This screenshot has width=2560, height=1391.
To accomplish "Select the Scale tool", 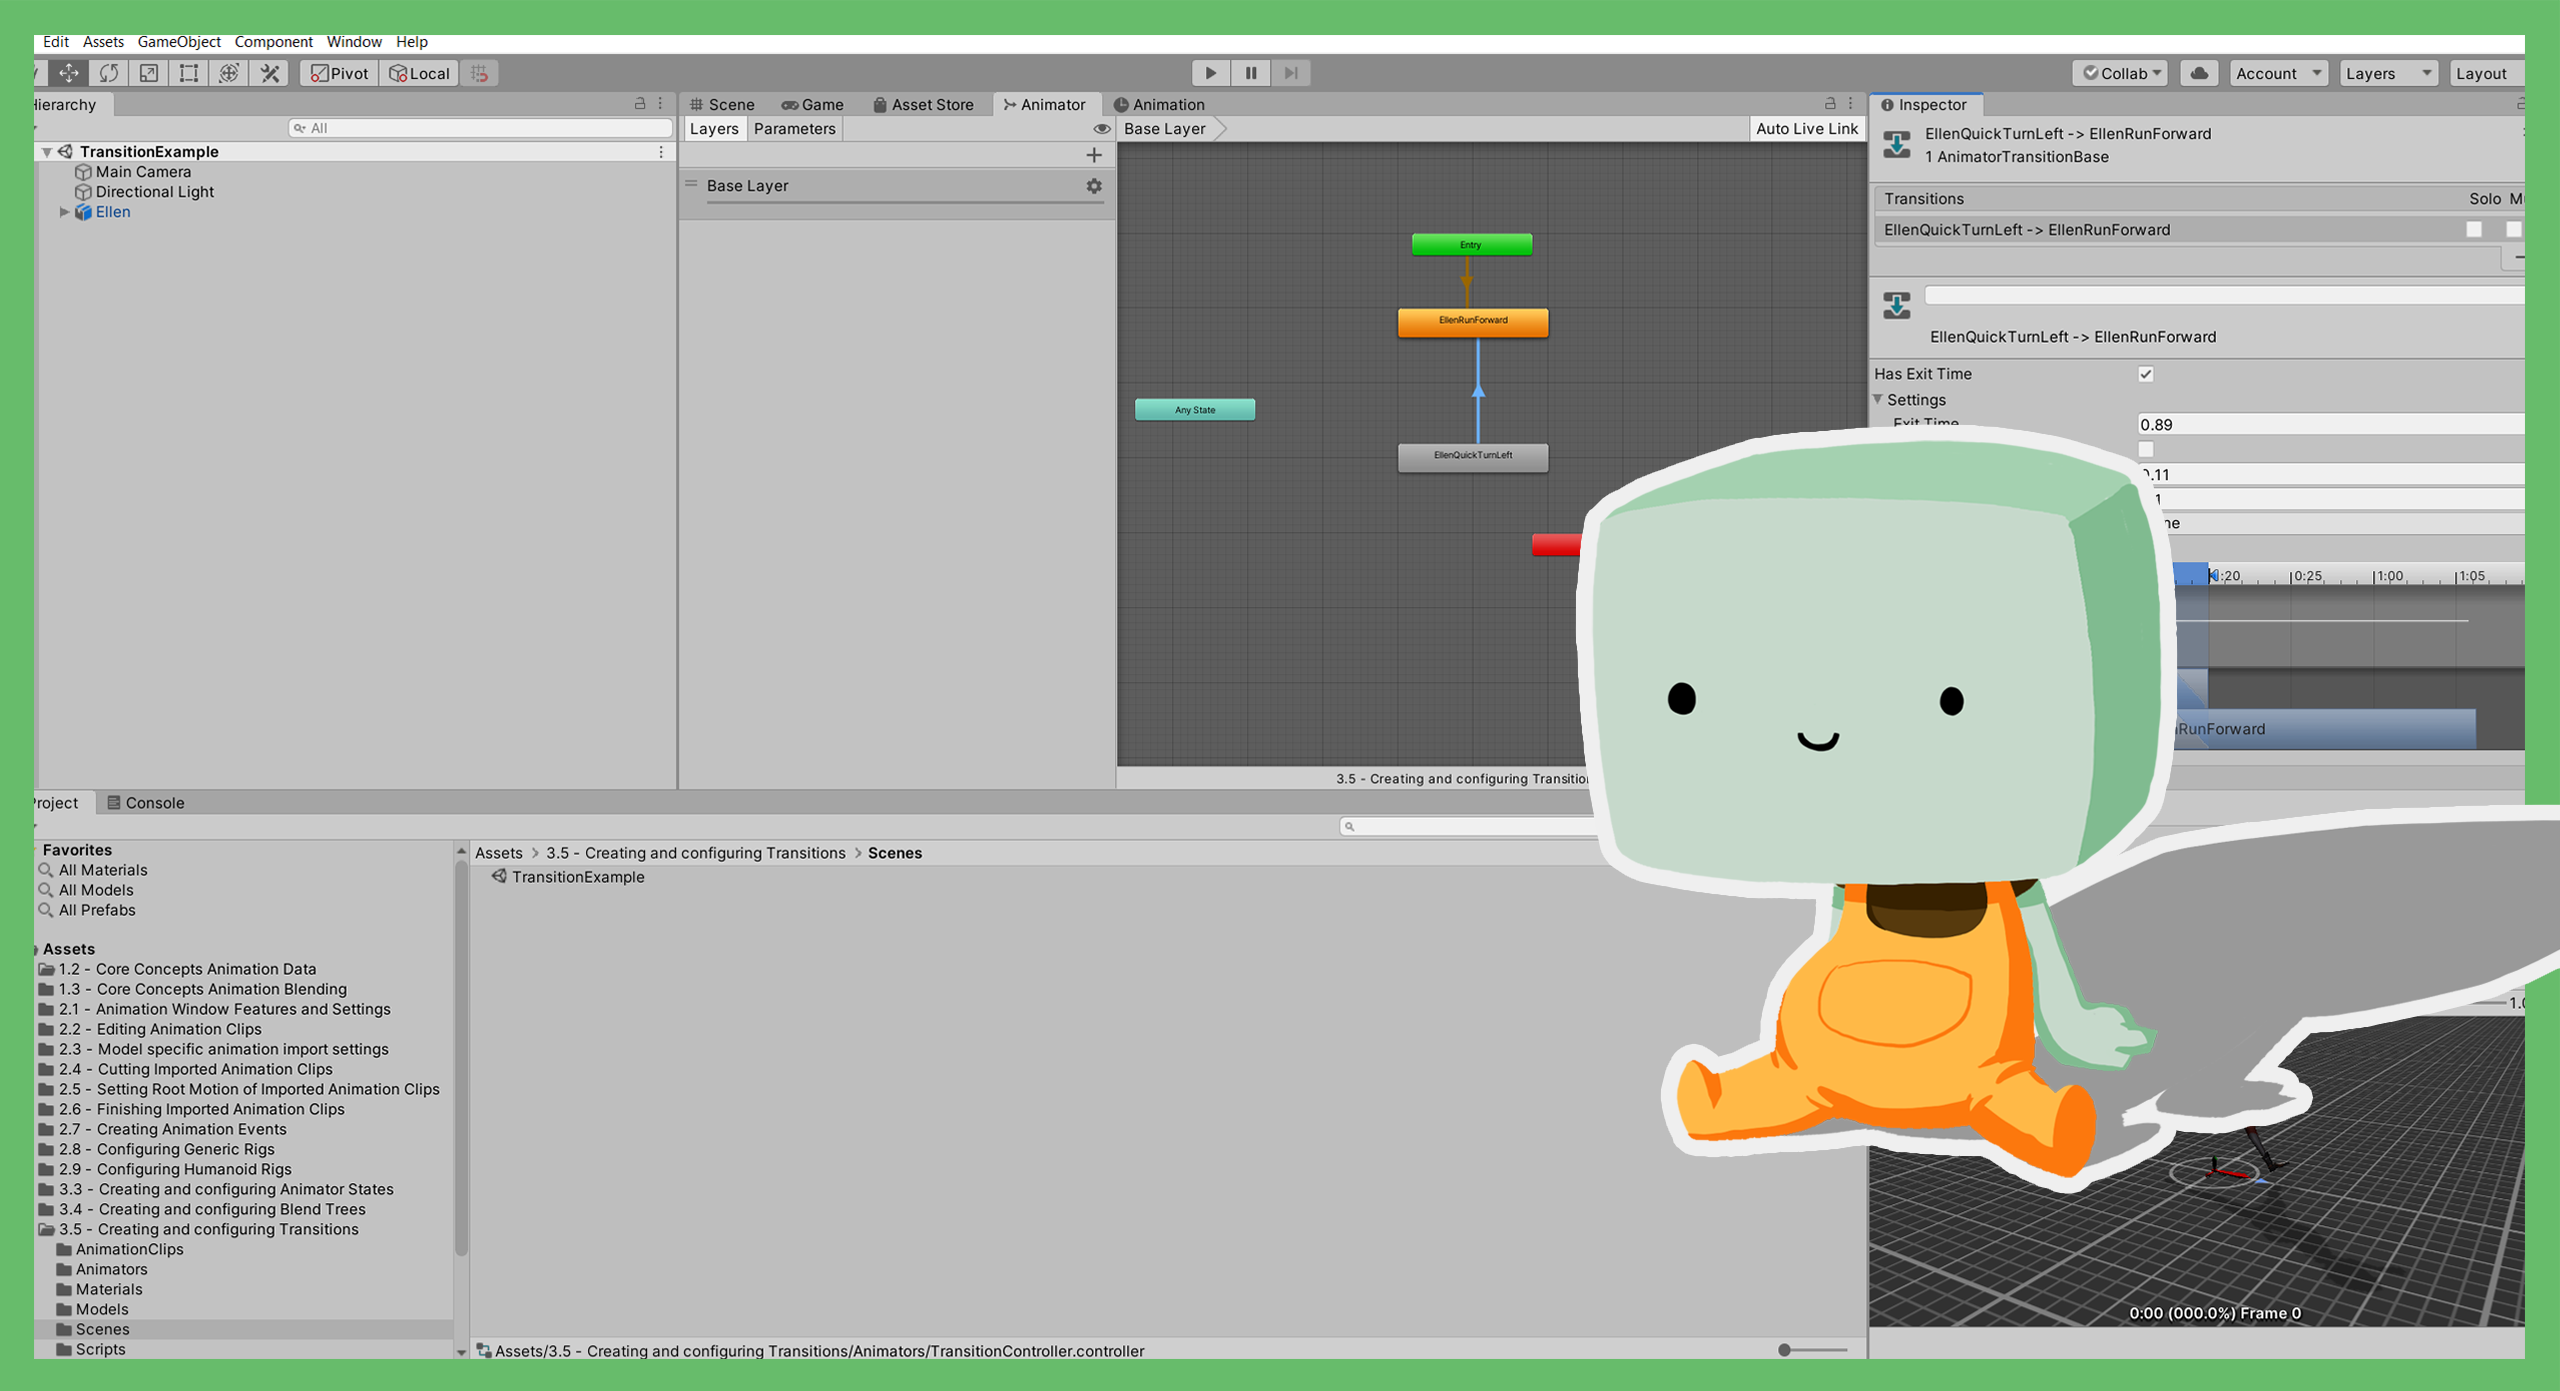I will coord(148,72).
